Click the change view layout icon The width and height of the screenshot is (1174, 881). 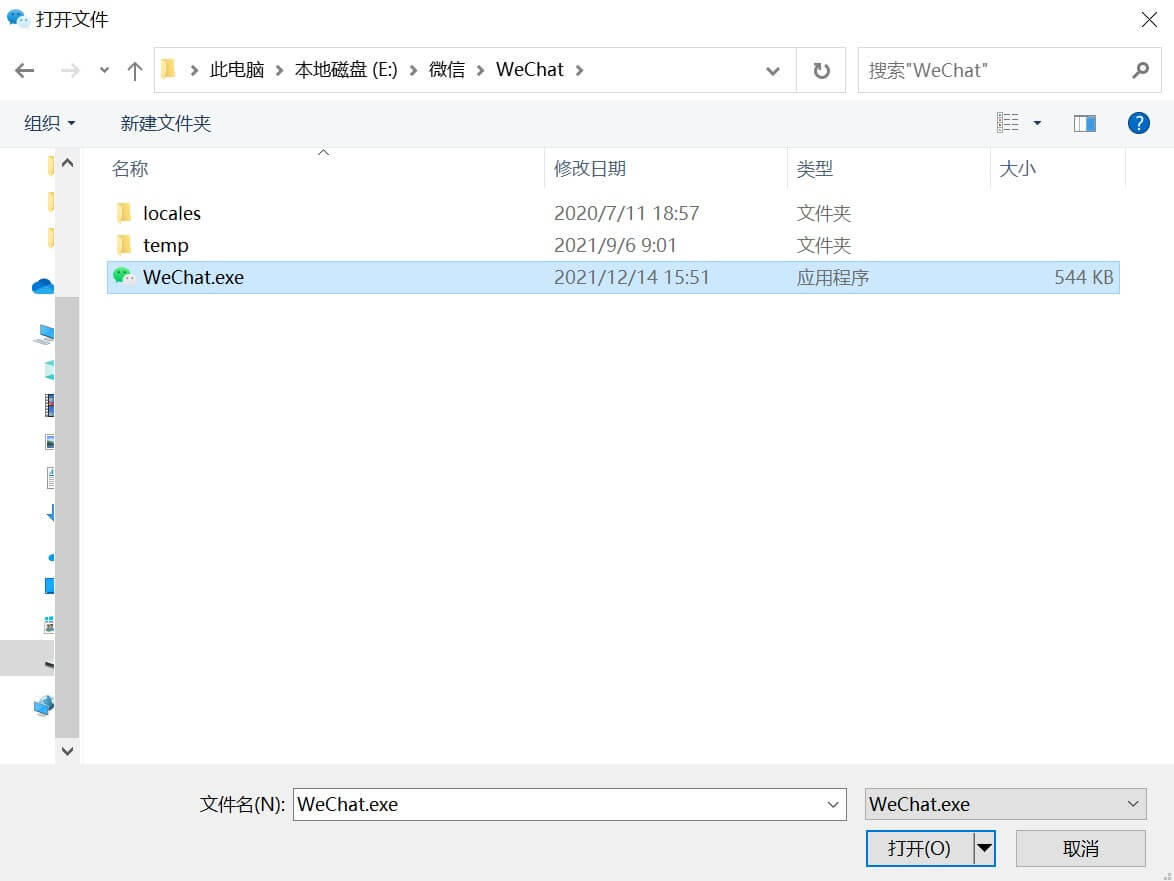[x=1008, y=121]
